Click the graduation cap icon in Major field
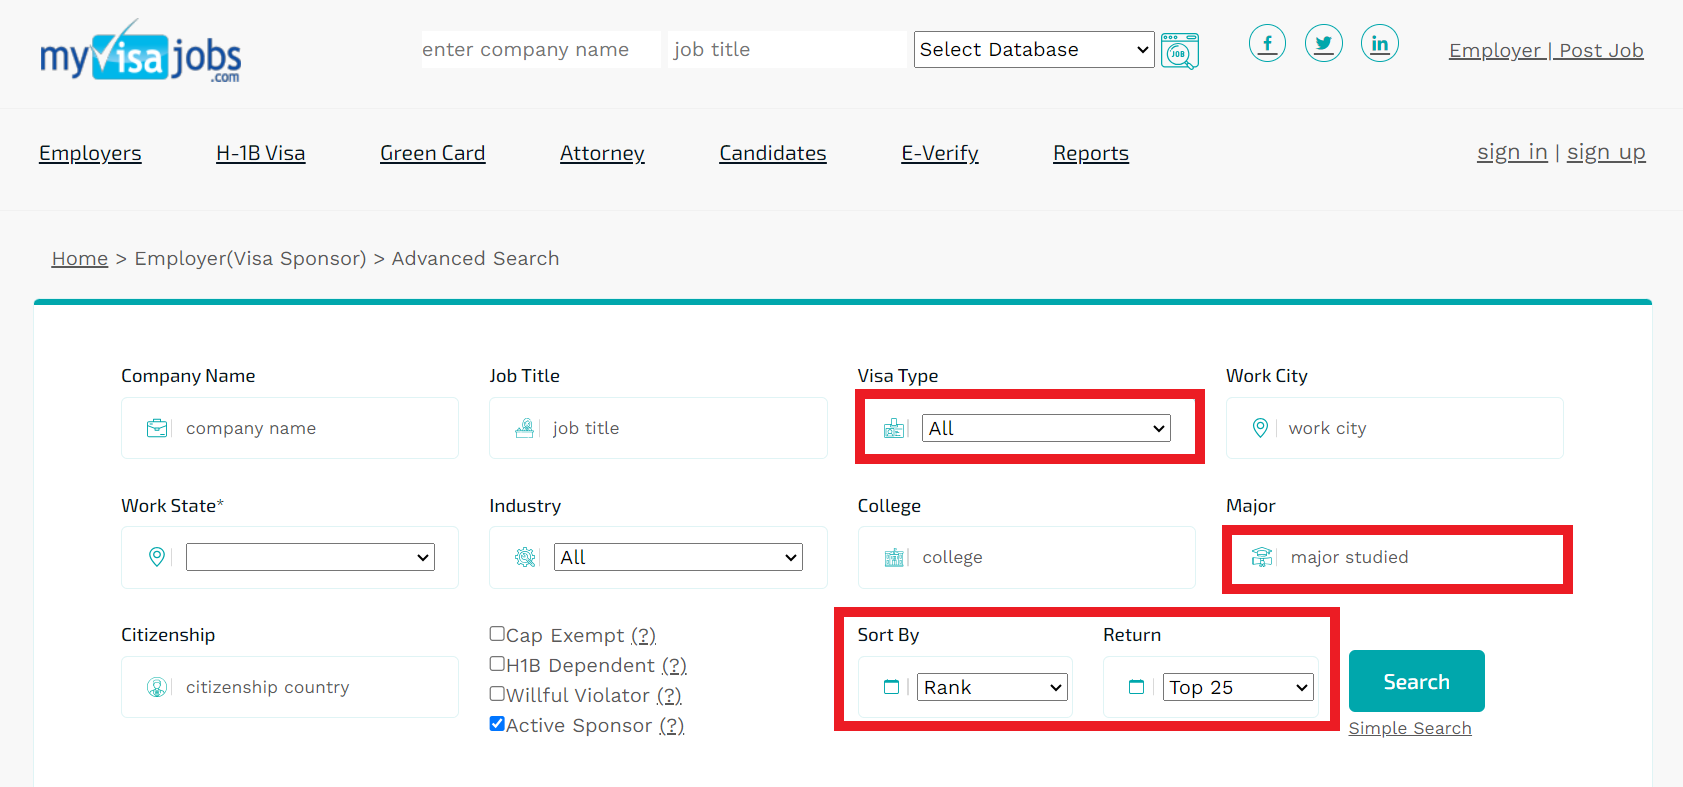1683x787 pixels. pyautogui.click(x=1262, y=557)
